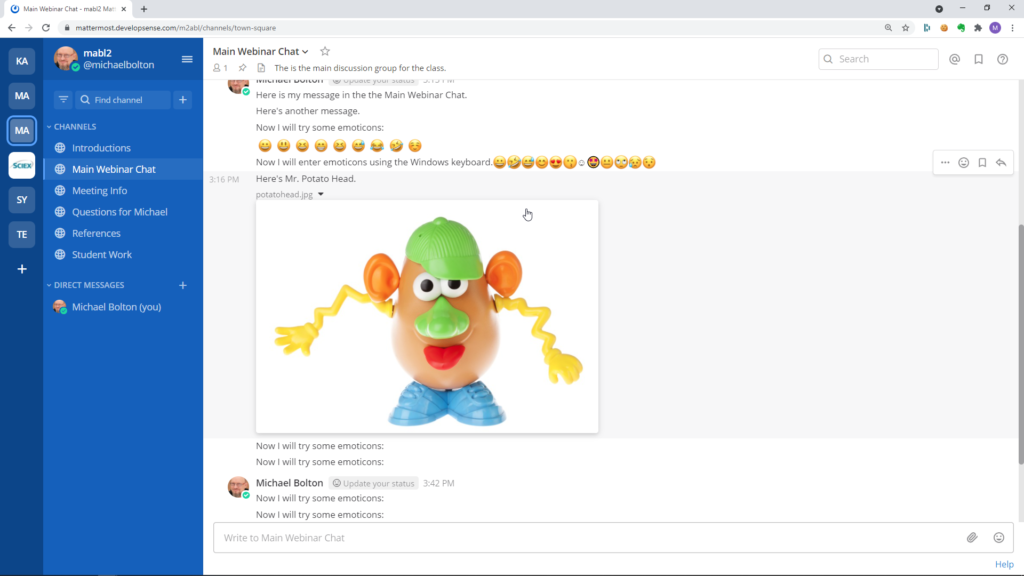Viewport: 1024px width, 576px height.
Task: Focus the Search box
Action: pyautogui.click(x=878, y=59)
